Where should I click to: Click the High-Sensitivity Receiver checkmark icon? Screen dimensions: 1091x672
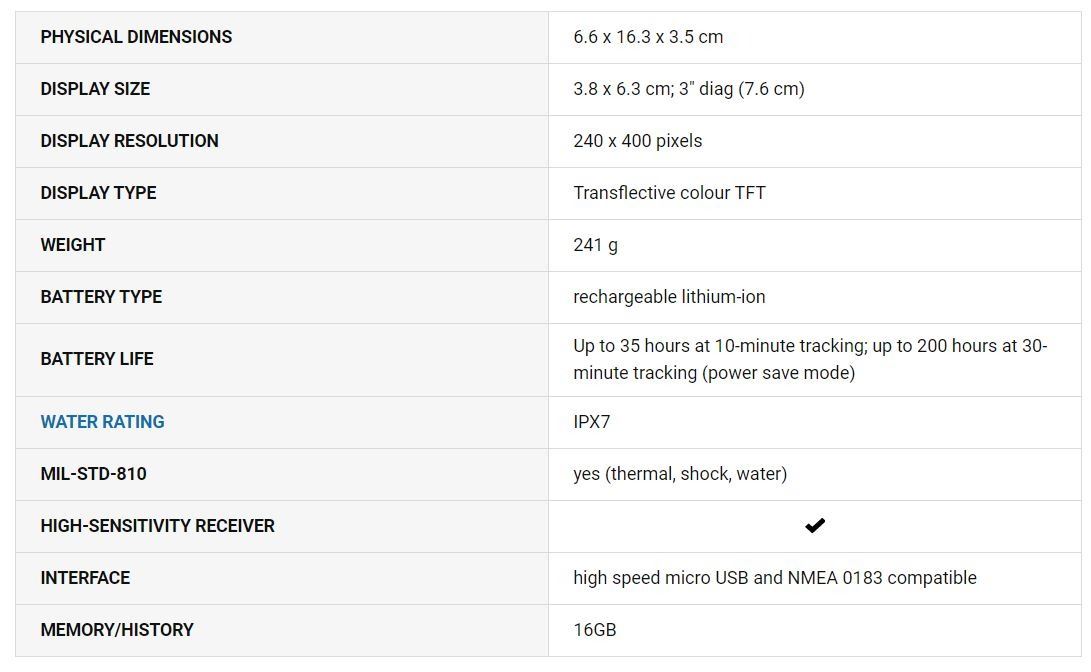tap(815, 526)
